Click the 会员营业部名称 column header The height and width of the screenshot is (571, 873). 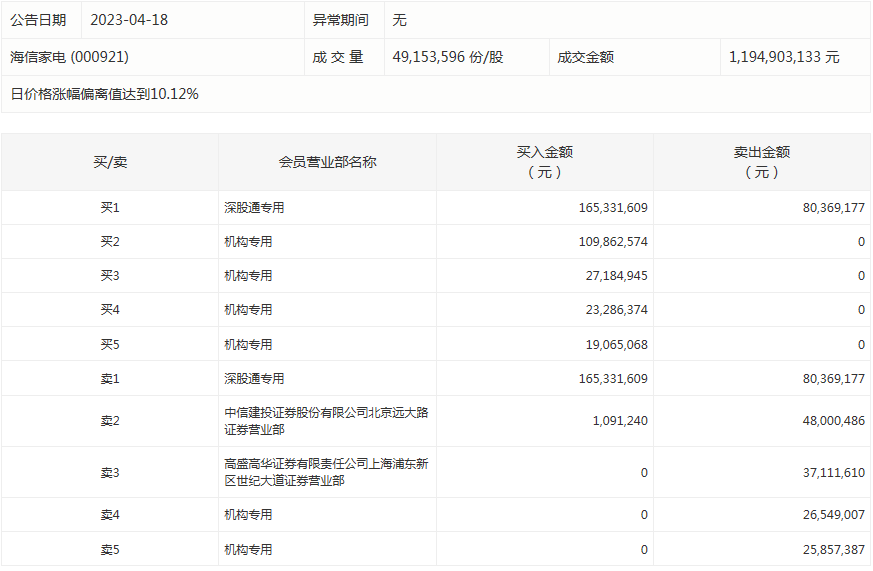(x=327, y=162)
